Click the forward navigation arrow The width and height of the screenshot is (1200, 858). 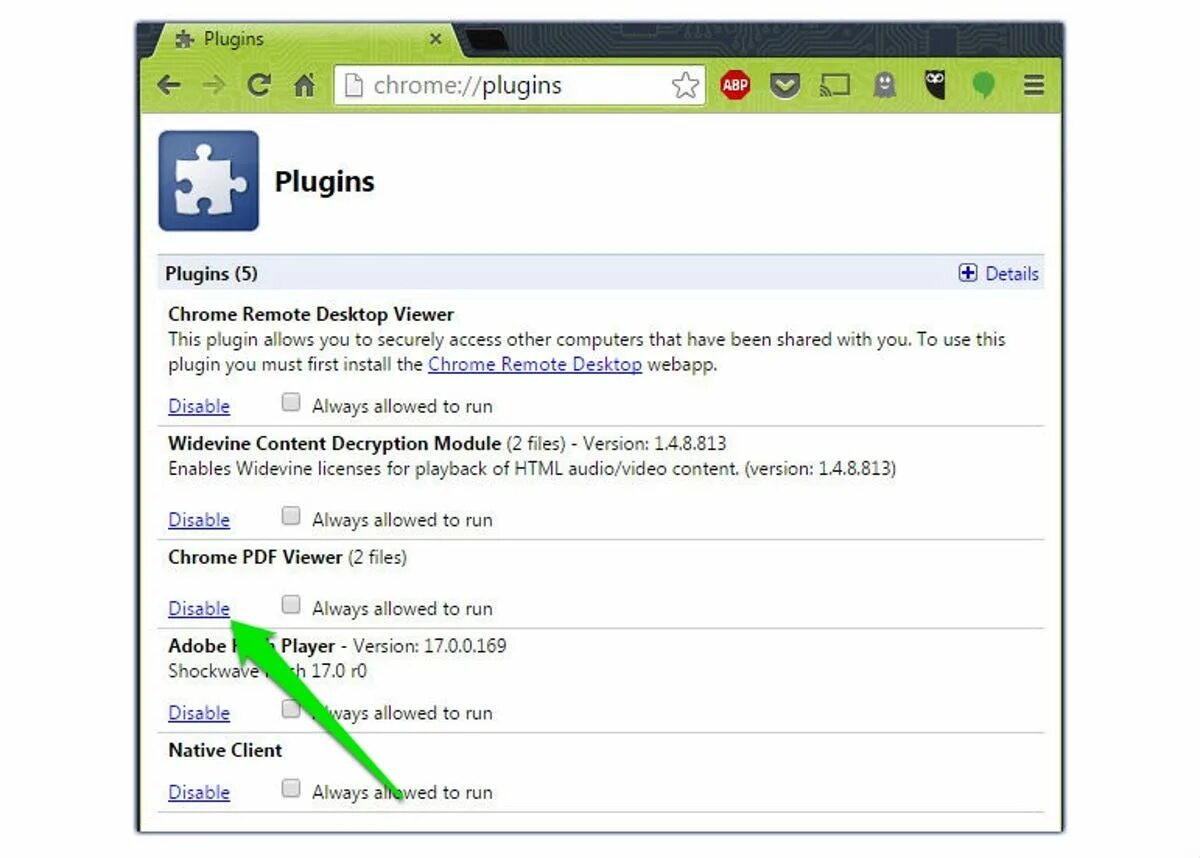click(x=213, y=85)
